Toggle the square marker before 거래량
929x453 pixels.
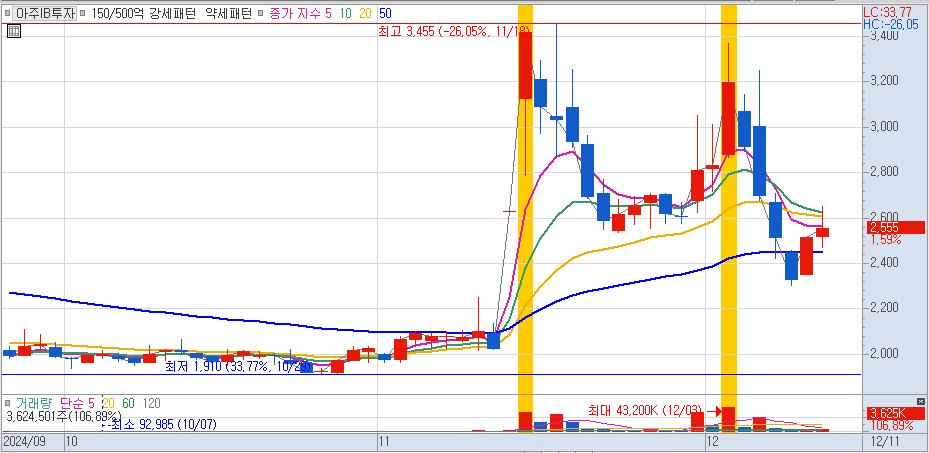pyautogui.click(x=8, y=403)
